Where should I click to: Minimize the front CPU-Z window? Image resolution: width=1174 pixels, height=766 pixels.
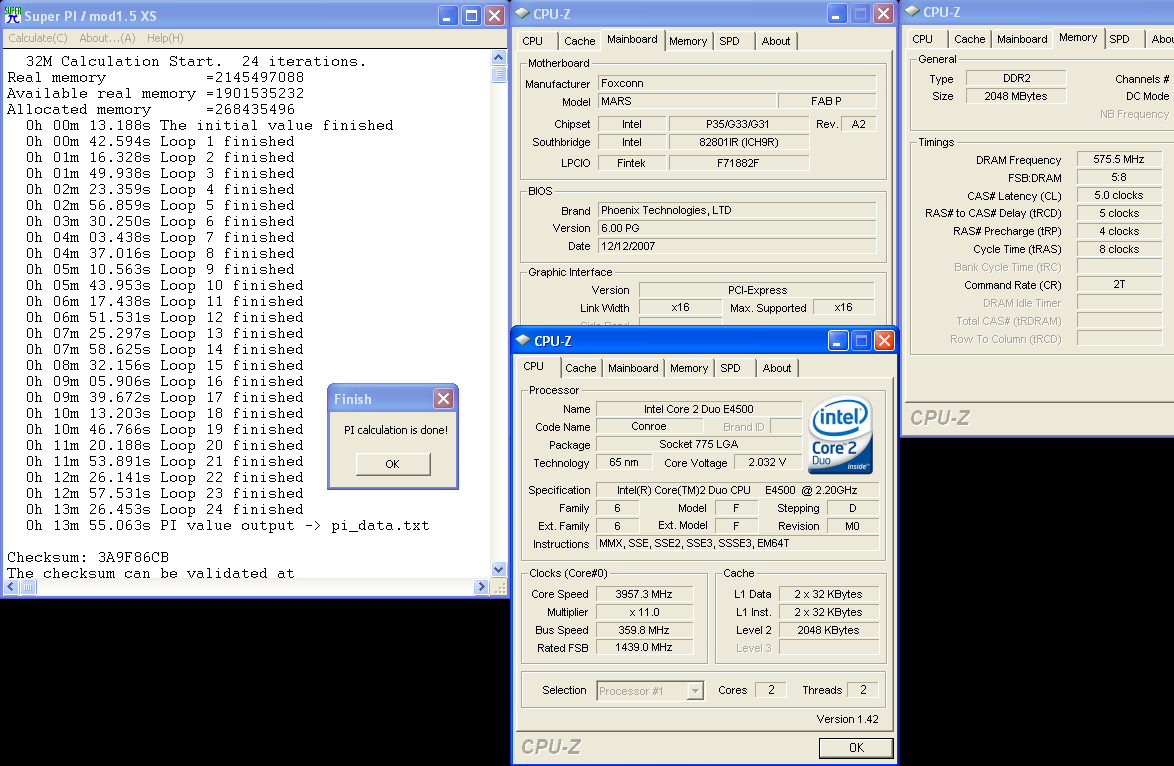click(x=838, y=341)
